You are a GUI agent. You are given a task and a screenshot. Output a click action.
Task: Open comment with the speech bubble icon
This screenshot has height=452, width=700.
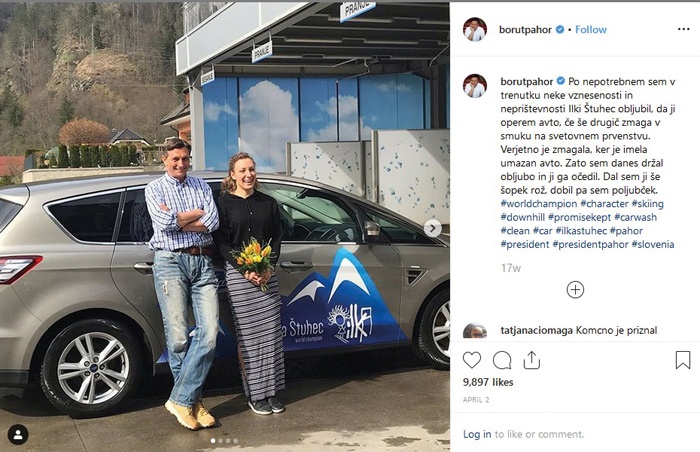[x=502, y=360]
